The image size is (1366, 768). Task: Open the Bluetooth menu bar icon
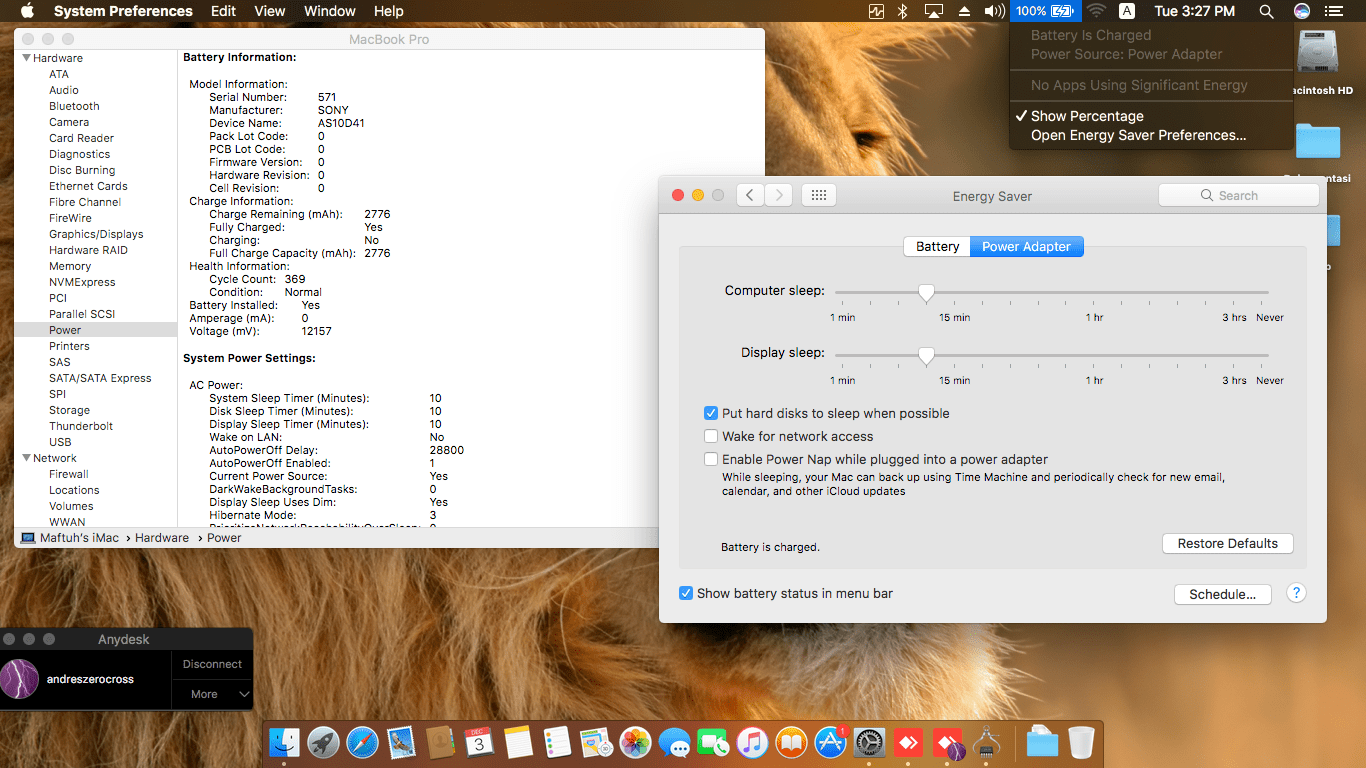coord(902,11)
